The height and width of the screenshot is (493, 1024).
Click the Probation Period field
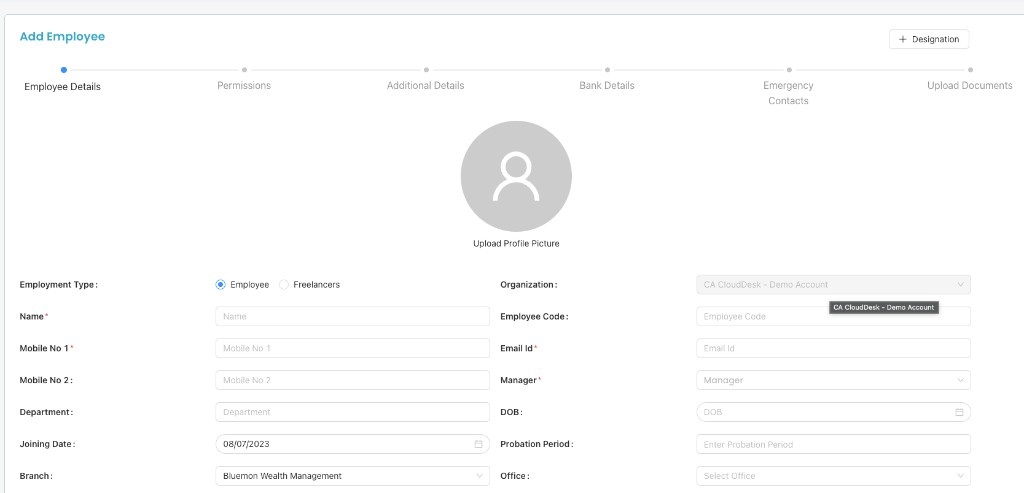pos(833,444)
